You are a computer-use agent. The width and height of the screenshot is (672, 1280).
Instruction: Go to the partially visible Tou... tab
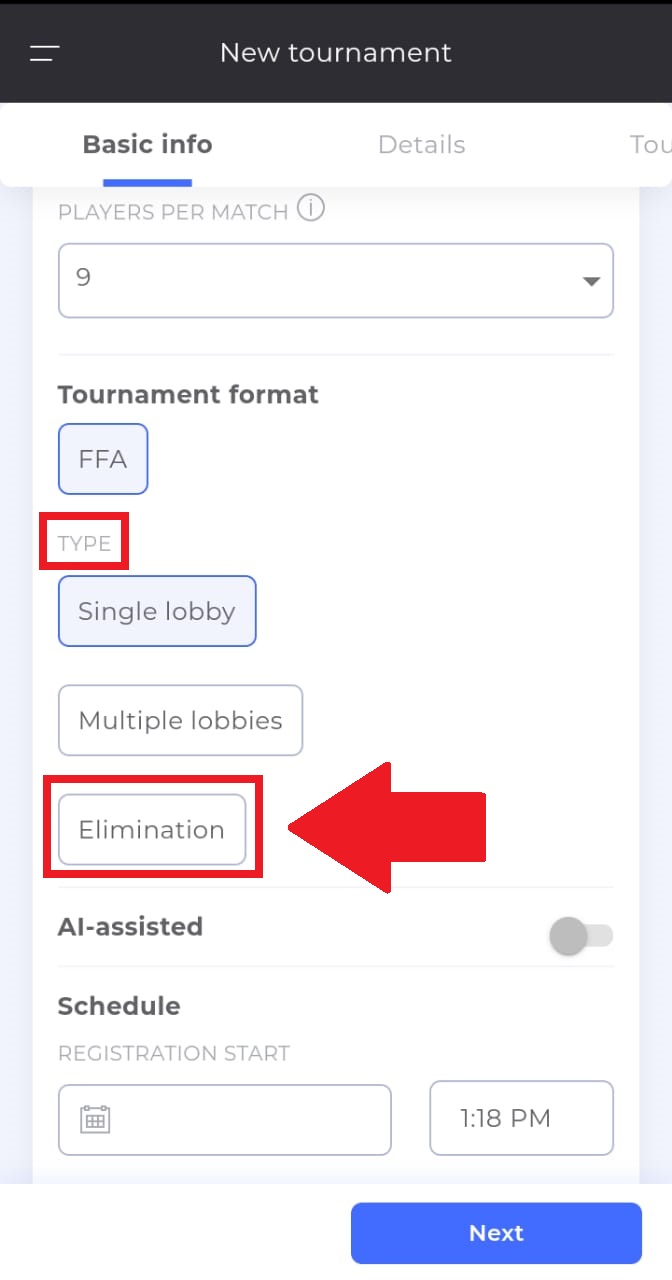[x=650, y=144]
